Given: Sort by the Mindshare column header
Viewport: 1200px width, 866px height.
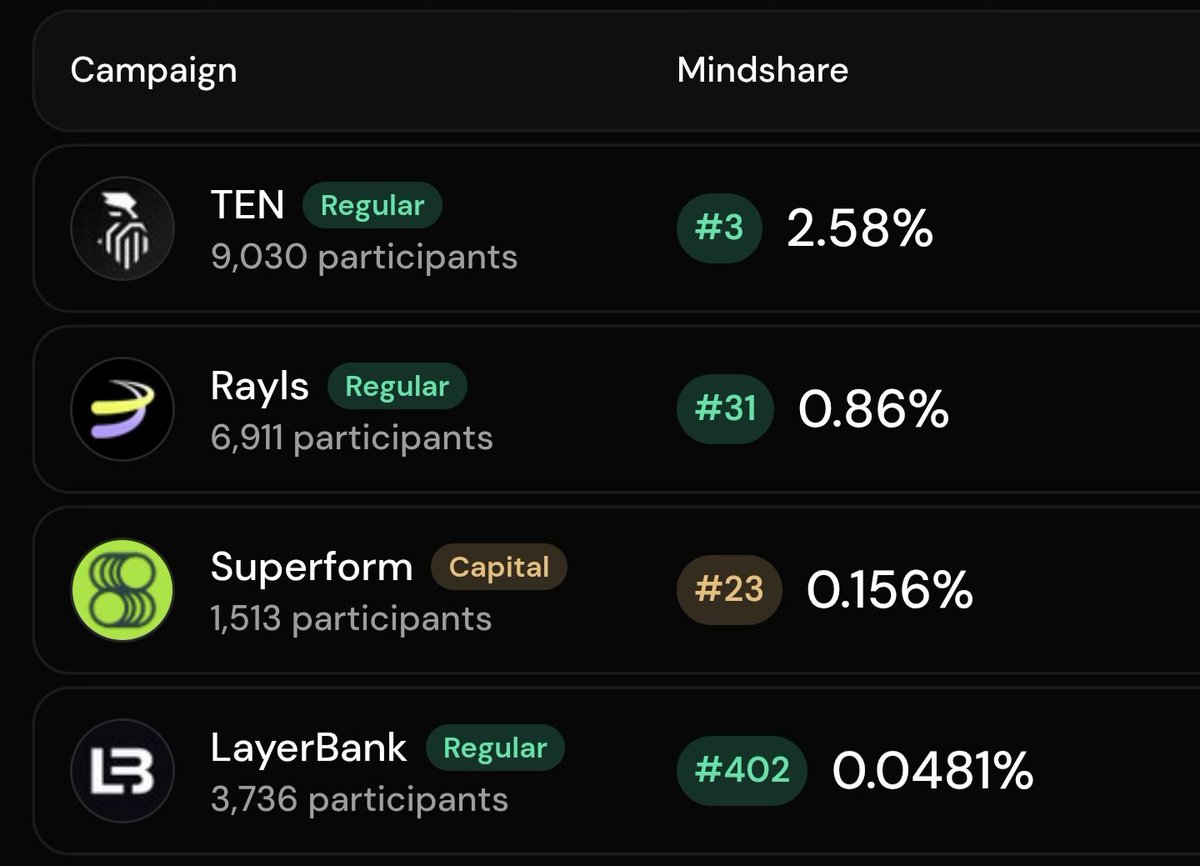Looking at the screenshot, I should click(x=762, y=70).
